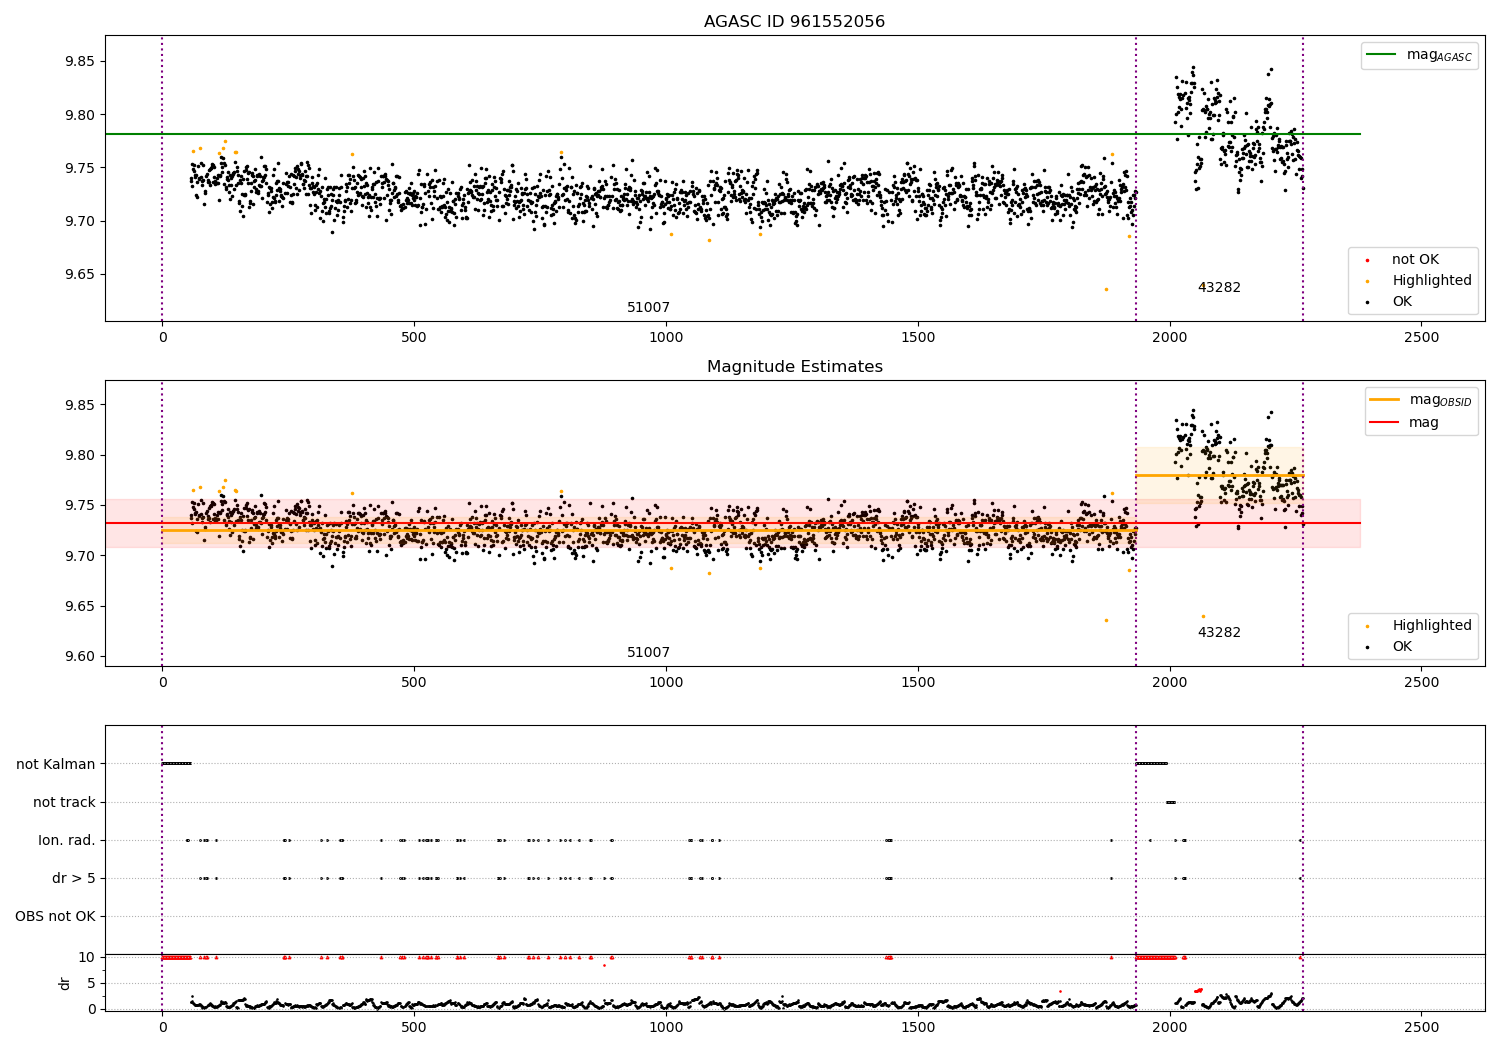Viewport: 1500px width, 1050px height.
Task: Click the 10 tick on the dr axis
Action: pyautogui.click(x=87, y=957)
